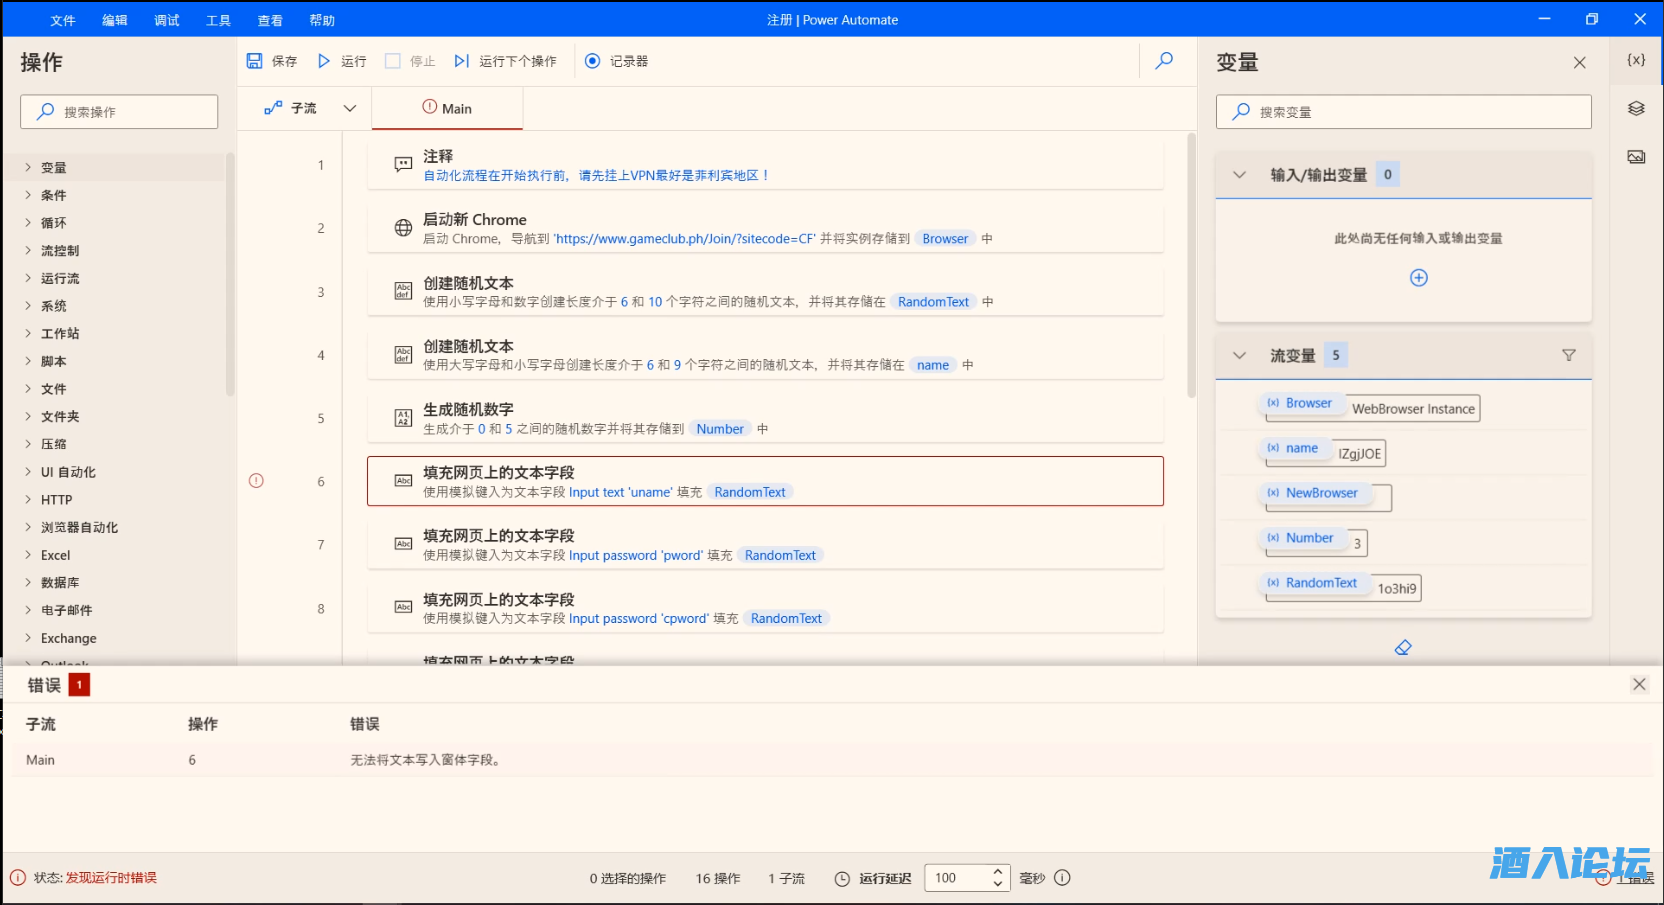Clear flow variables with the eraser icon
1664x905 pixels.
(x=1402, y=647)
